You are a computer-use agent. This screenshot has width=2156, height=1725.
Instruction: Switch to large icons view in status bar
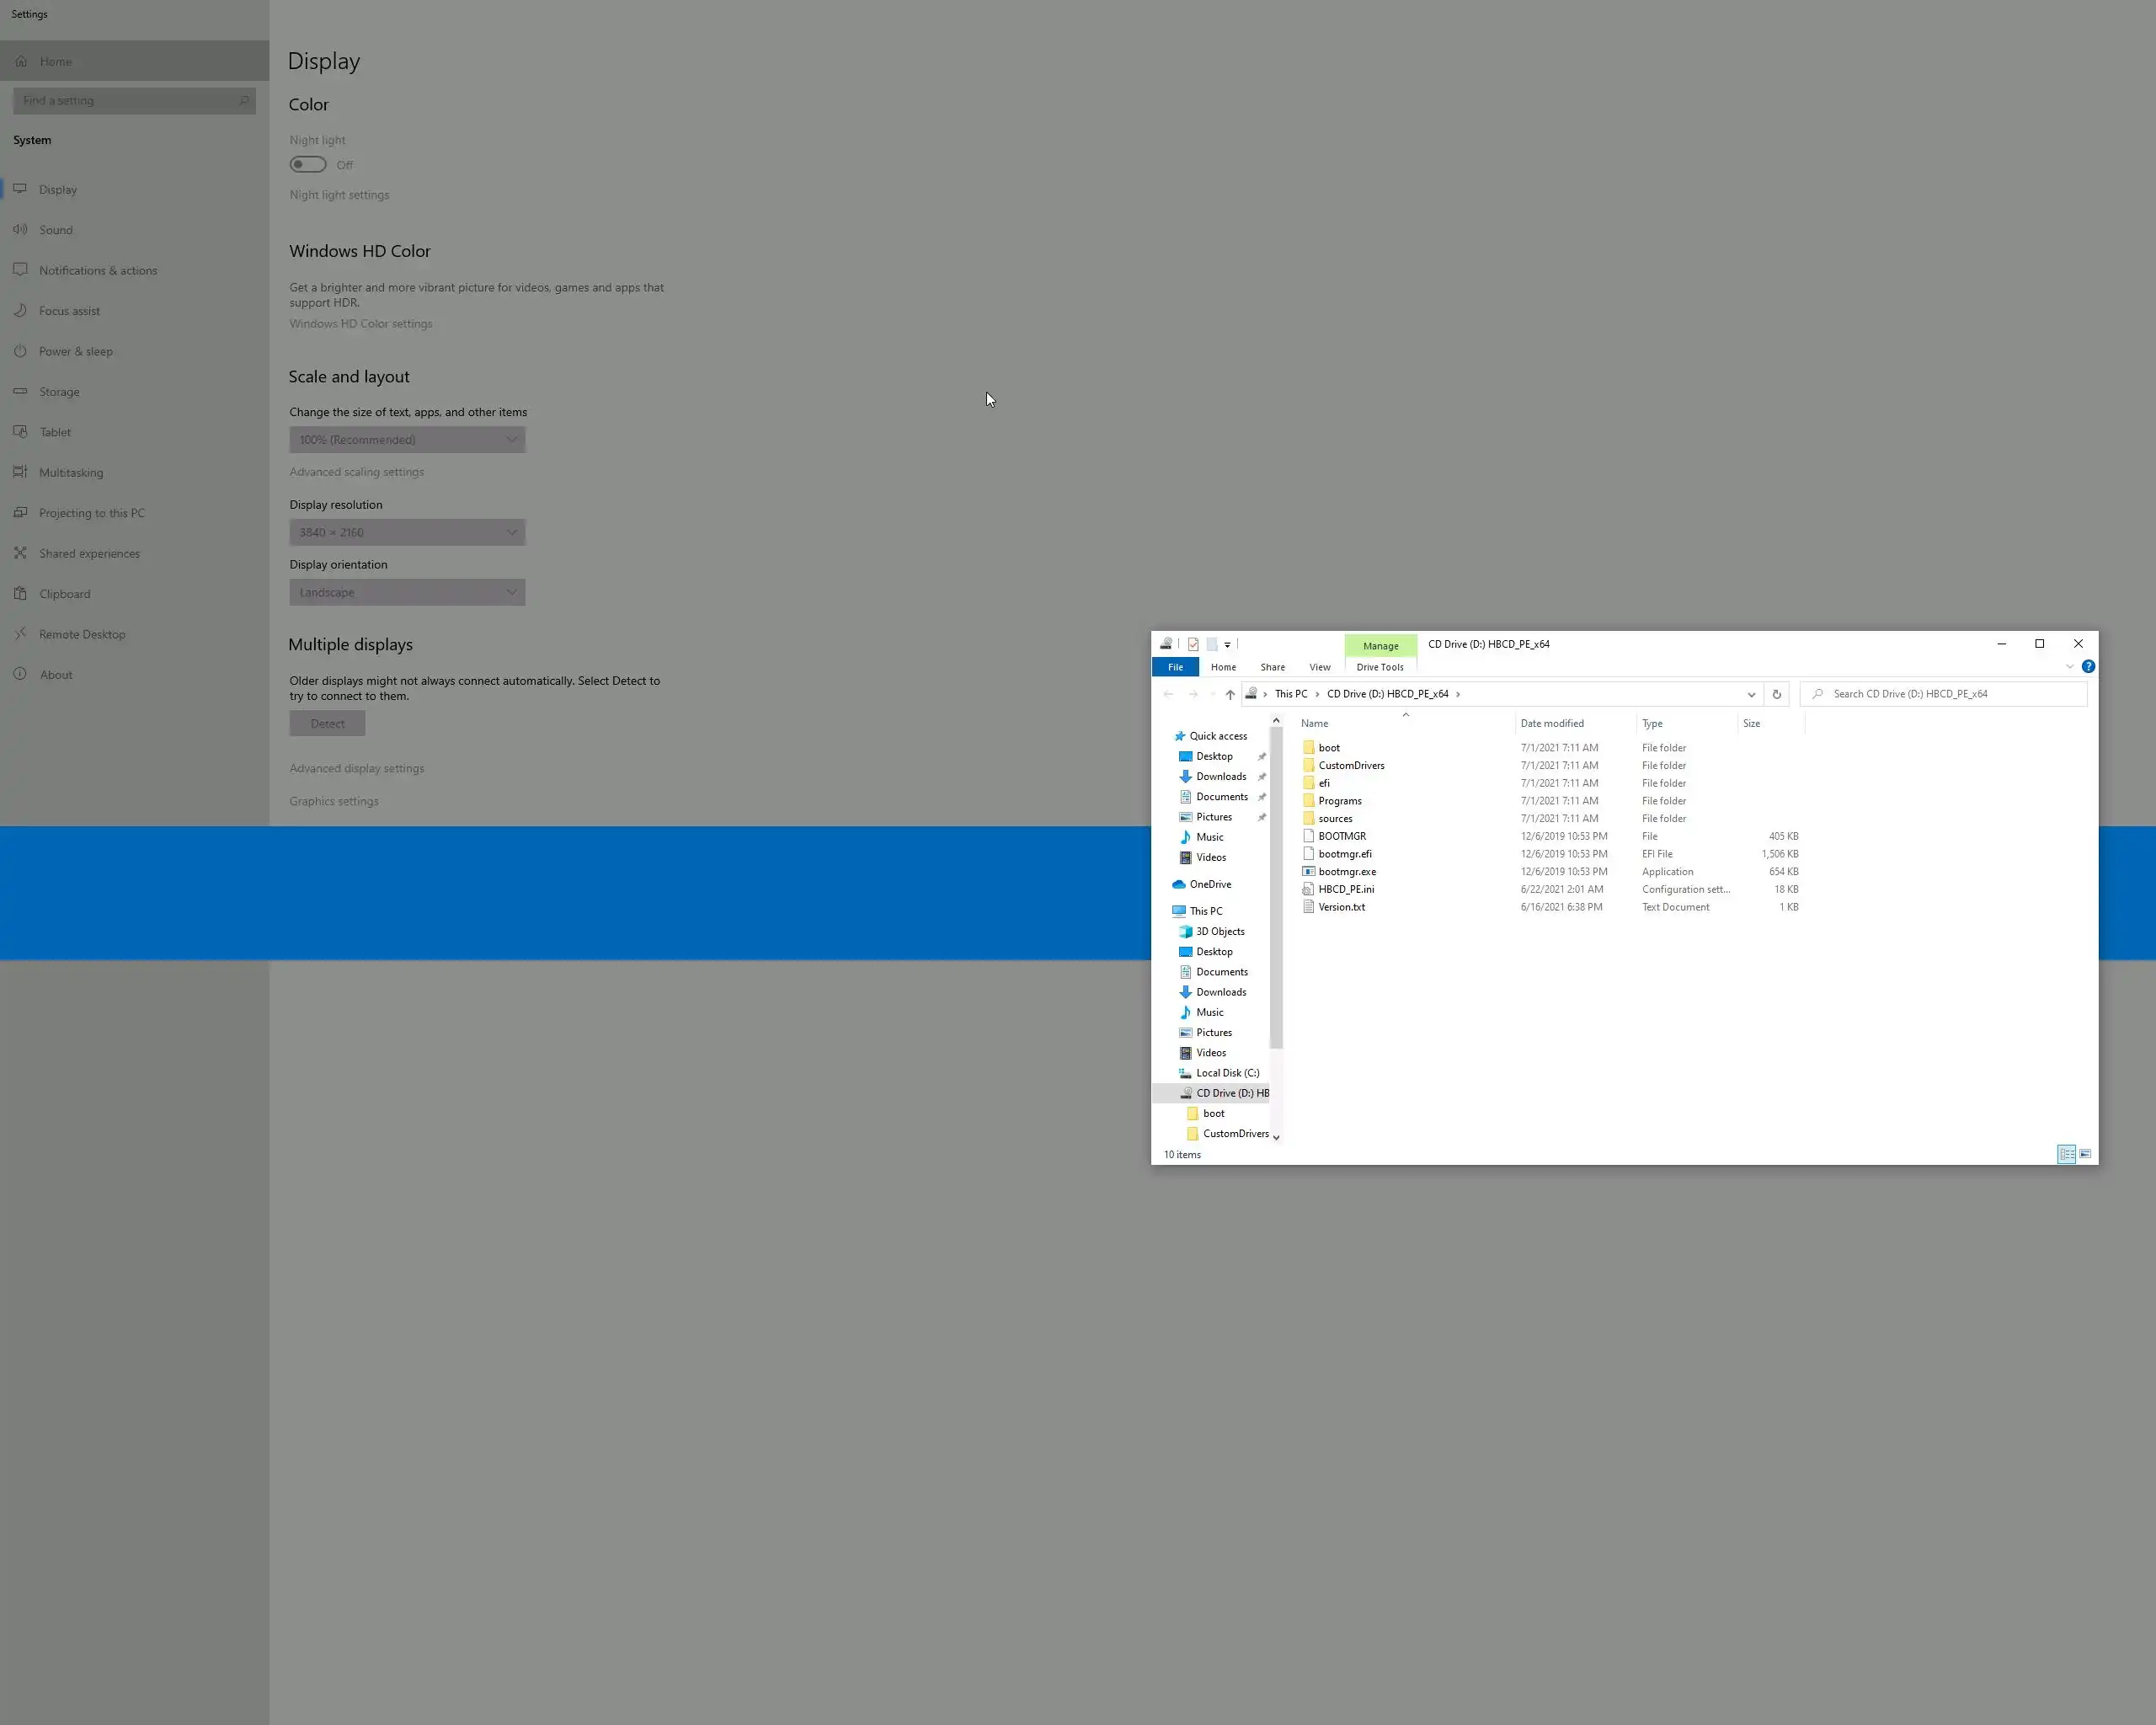pyautogui.click(x=2085, y=1154)
